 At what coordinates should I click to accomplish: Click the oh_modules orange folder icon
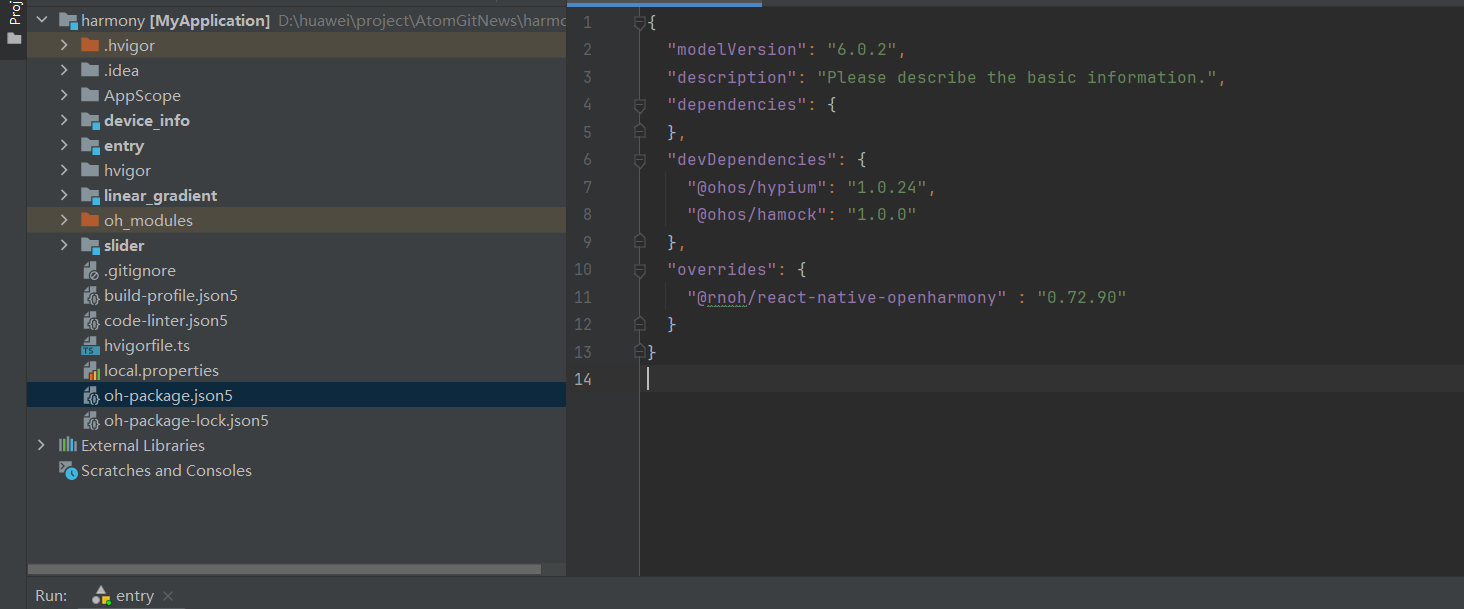tap(90, 220)
